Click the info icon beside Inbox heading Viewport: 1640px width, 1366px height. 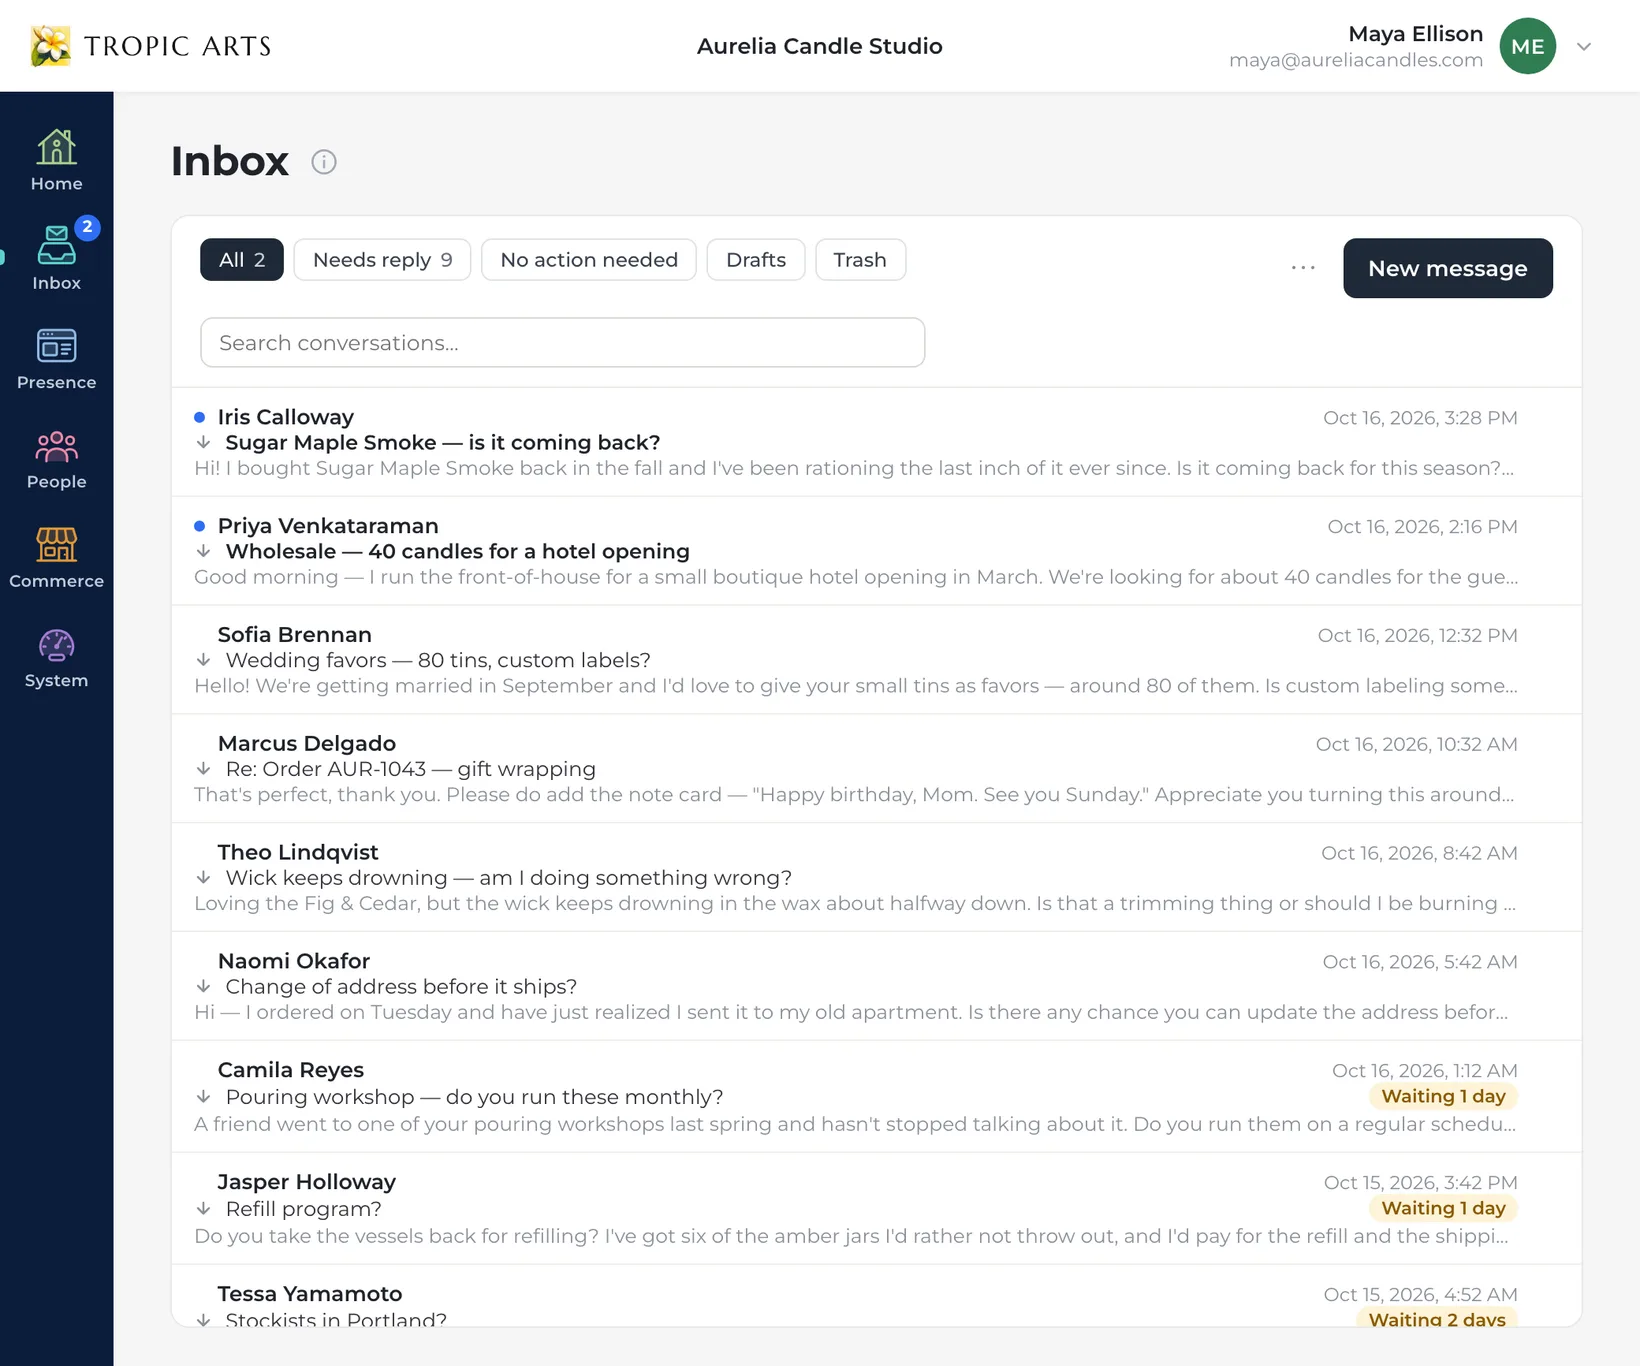coord(324,162)
